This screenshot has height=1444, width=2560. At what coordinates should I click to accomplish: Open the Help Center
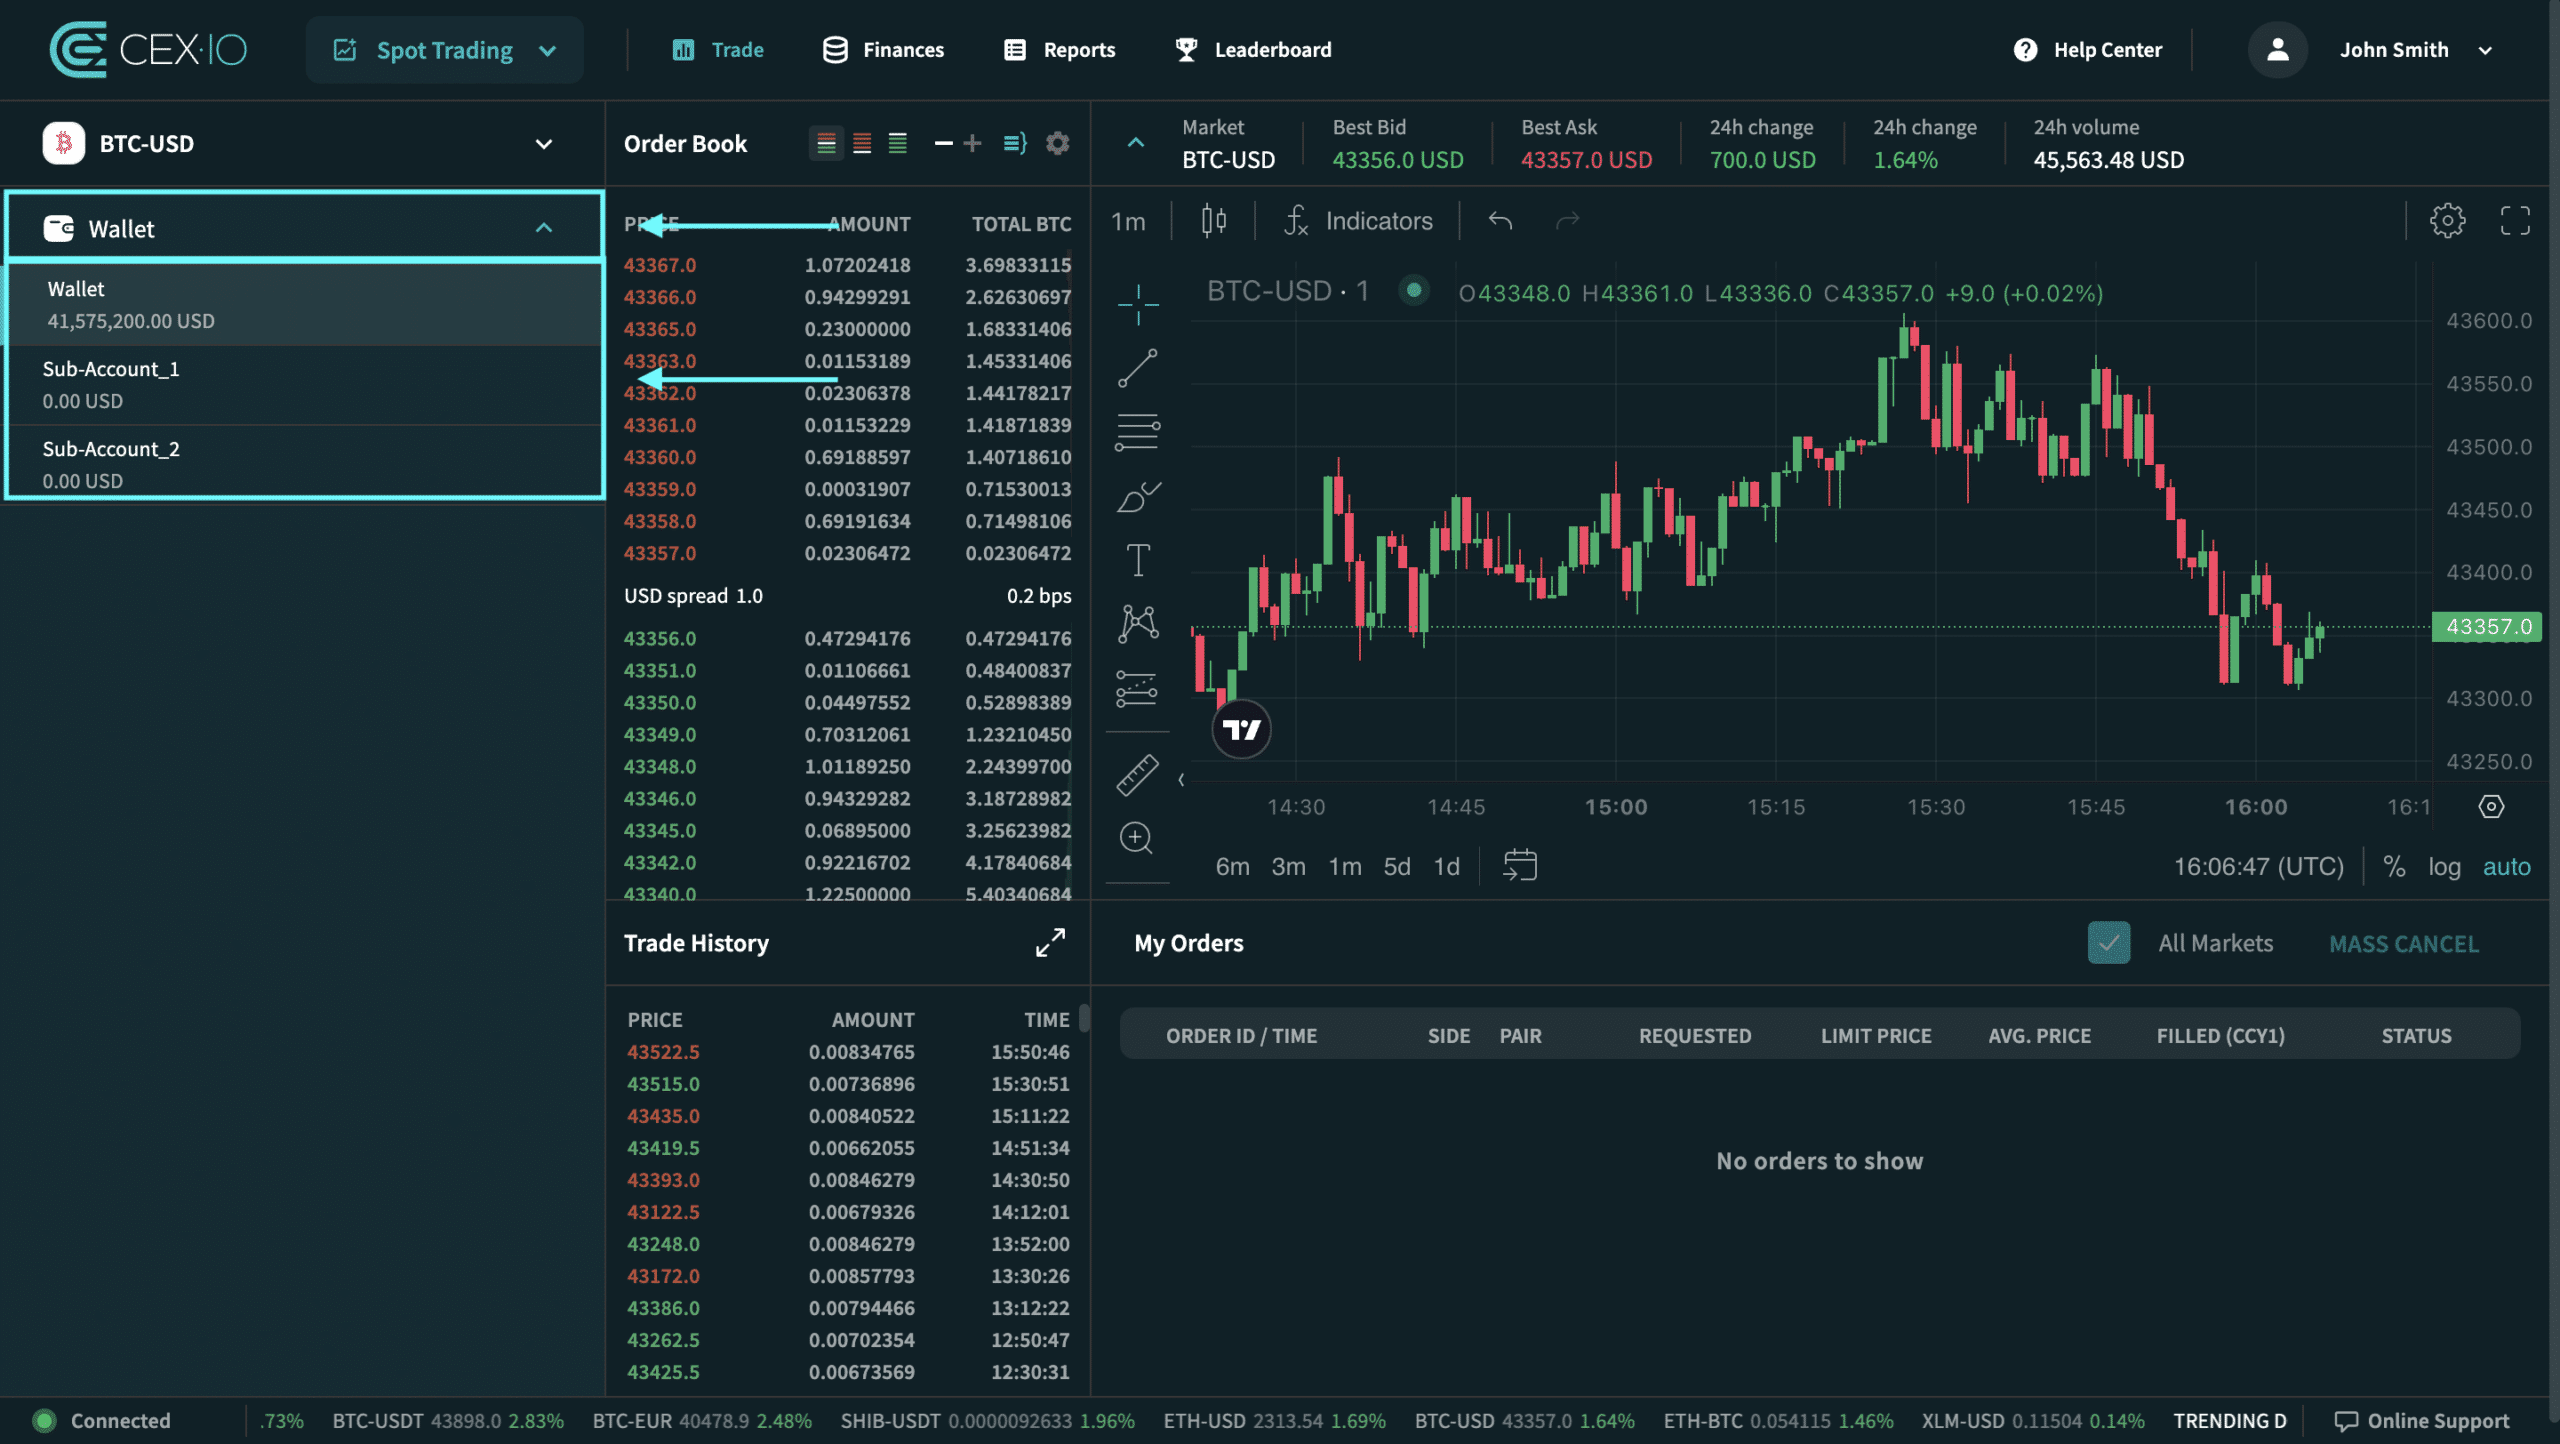tap(2088, 50)
